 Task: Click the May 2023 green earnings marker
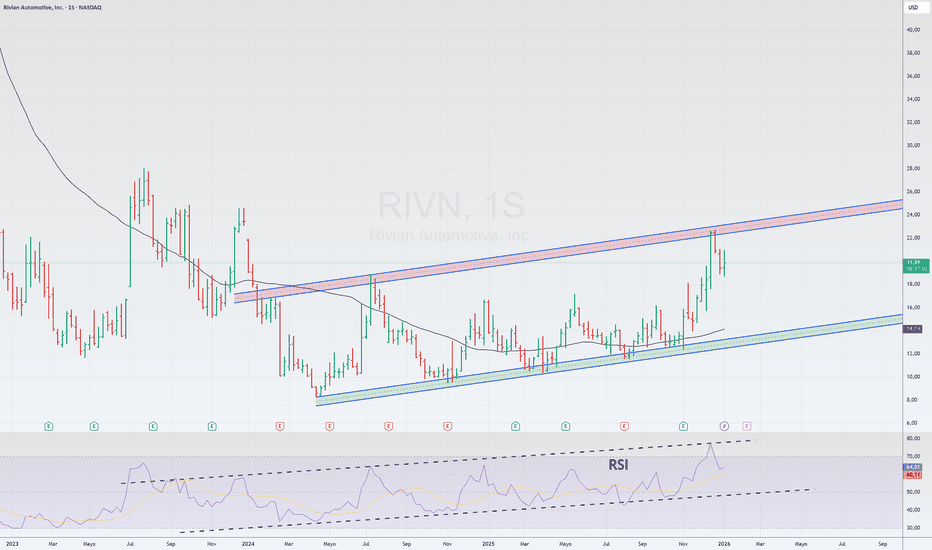[94, 426]
